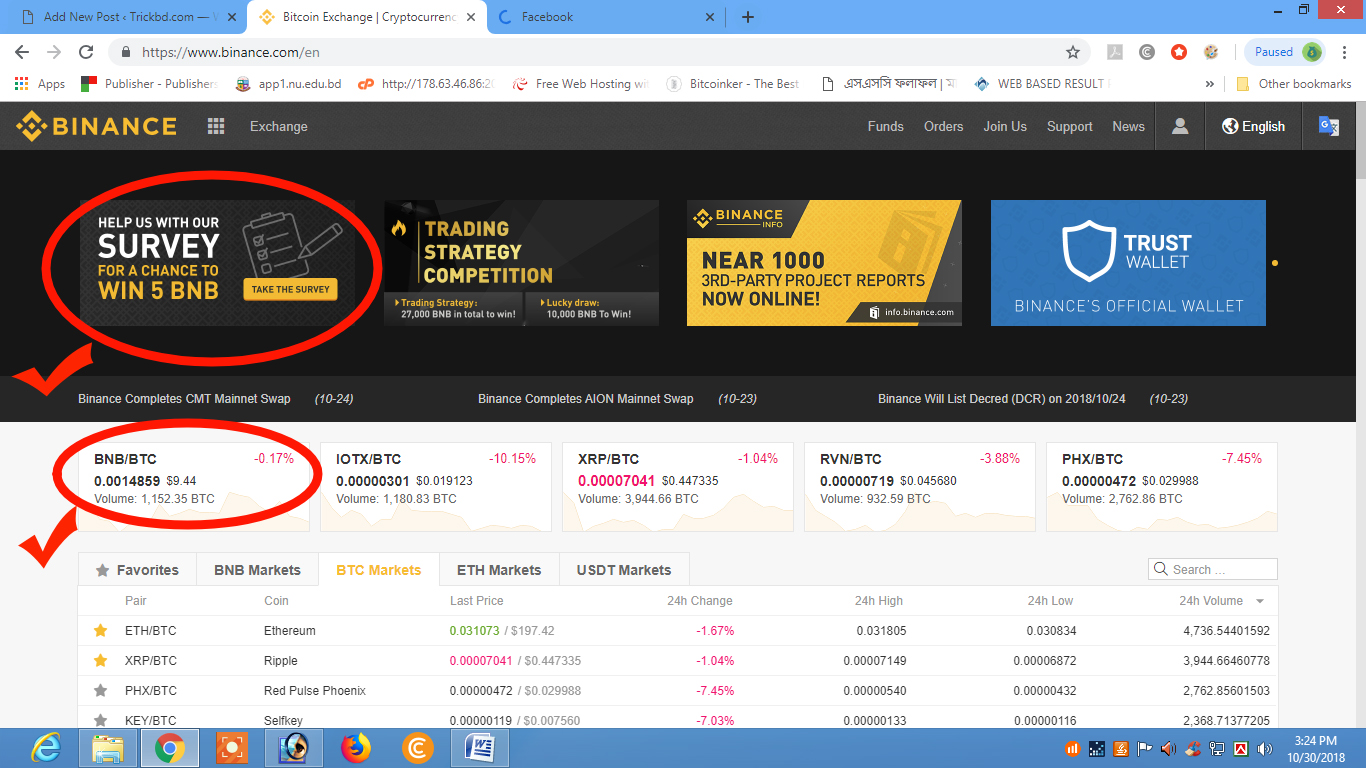Open the Chrome three-dot menu
This screenshot has width=1366, height=768.
(1345, 52)
